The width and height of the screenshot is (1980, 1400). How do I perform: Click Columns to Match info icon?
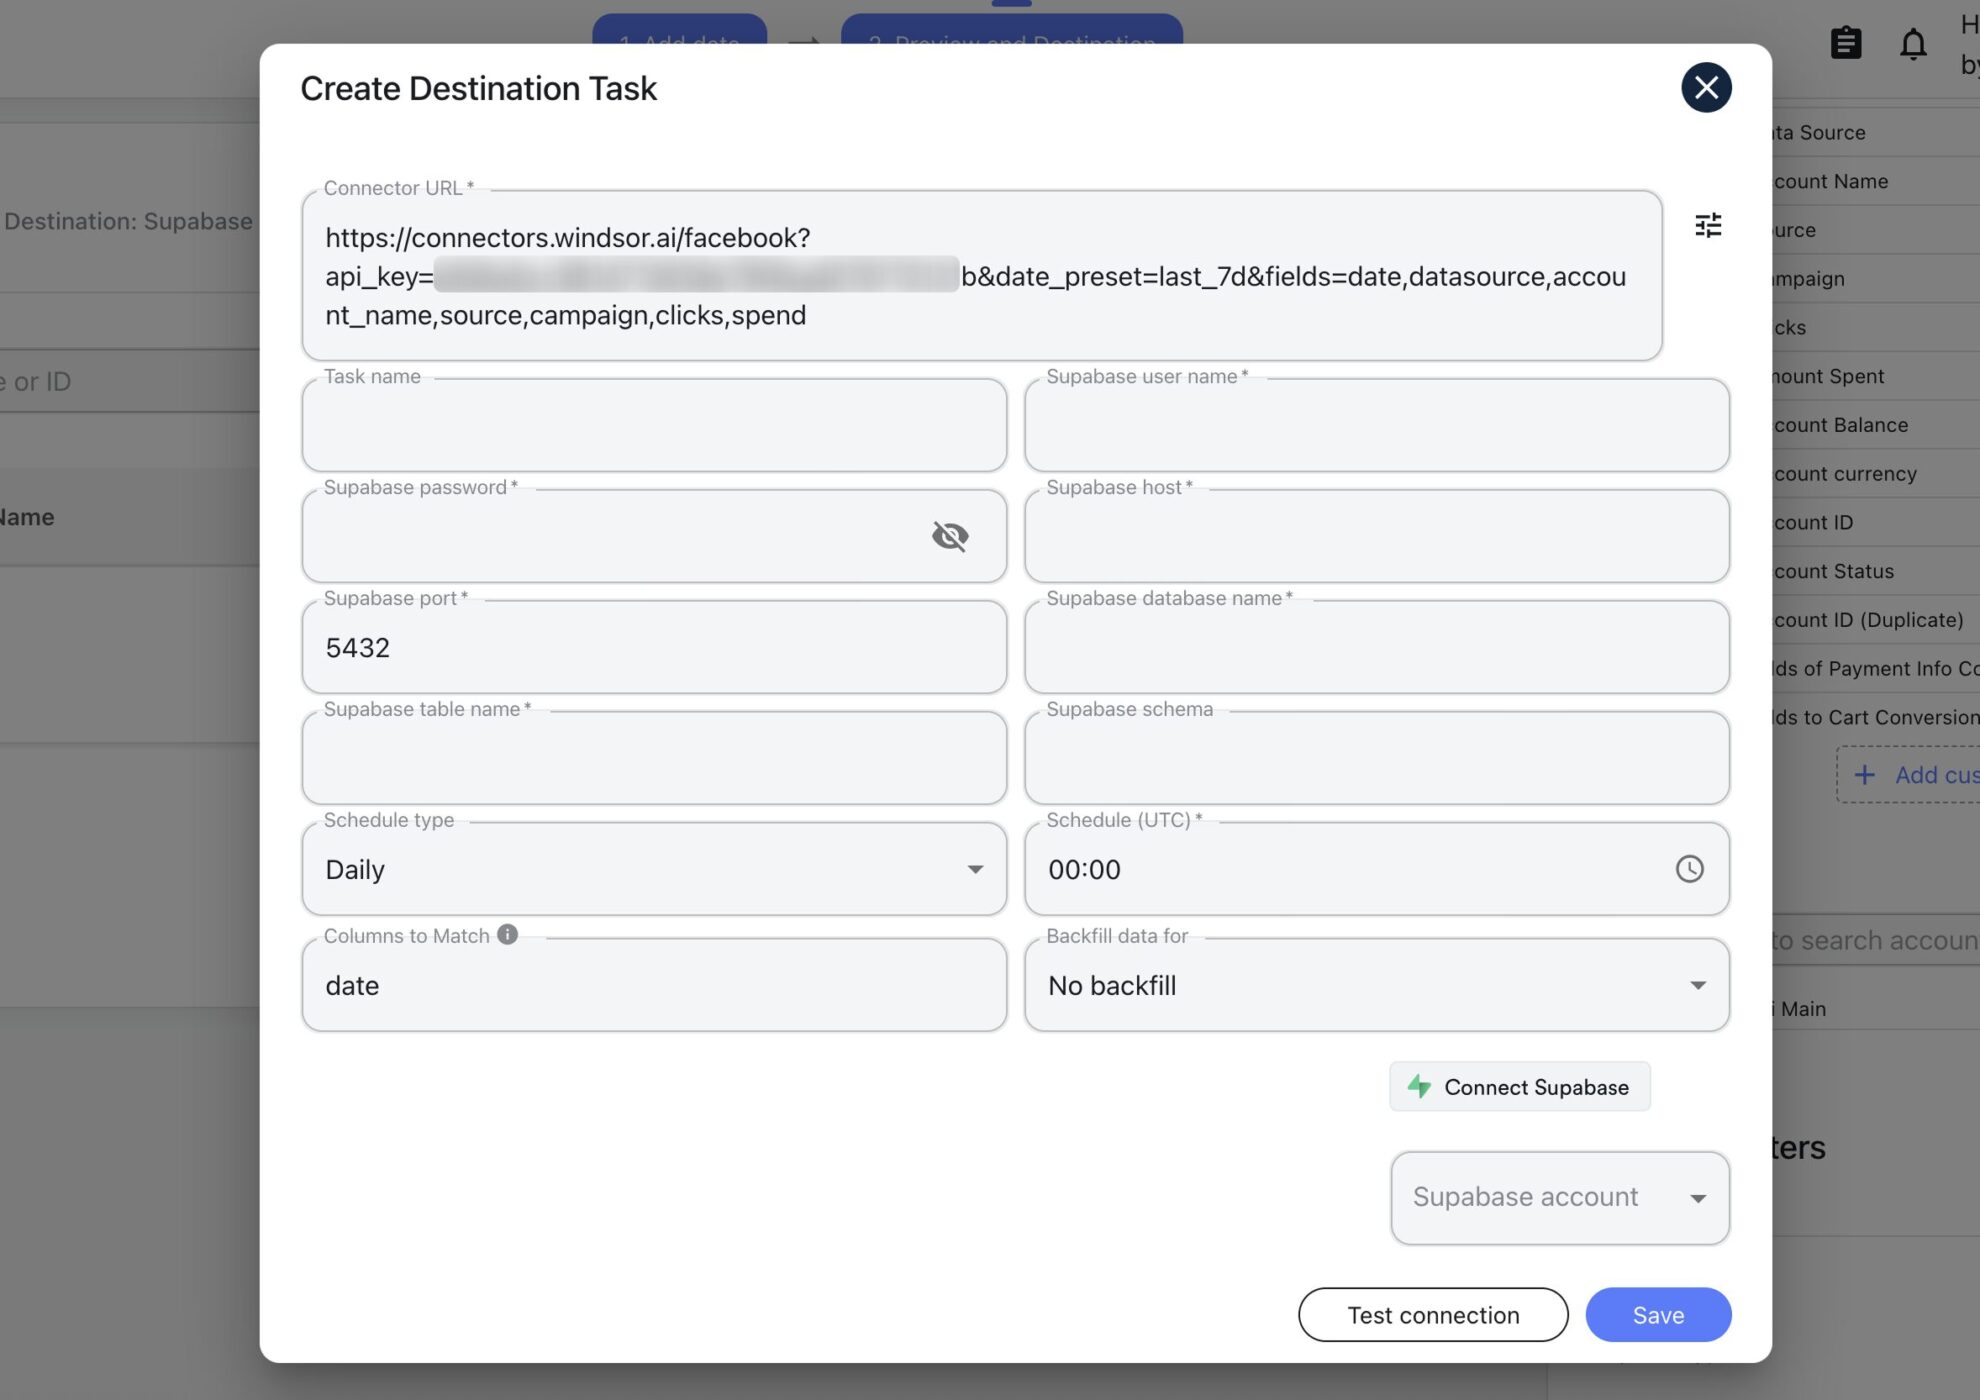pyautogui.click(x=507, y=934)
